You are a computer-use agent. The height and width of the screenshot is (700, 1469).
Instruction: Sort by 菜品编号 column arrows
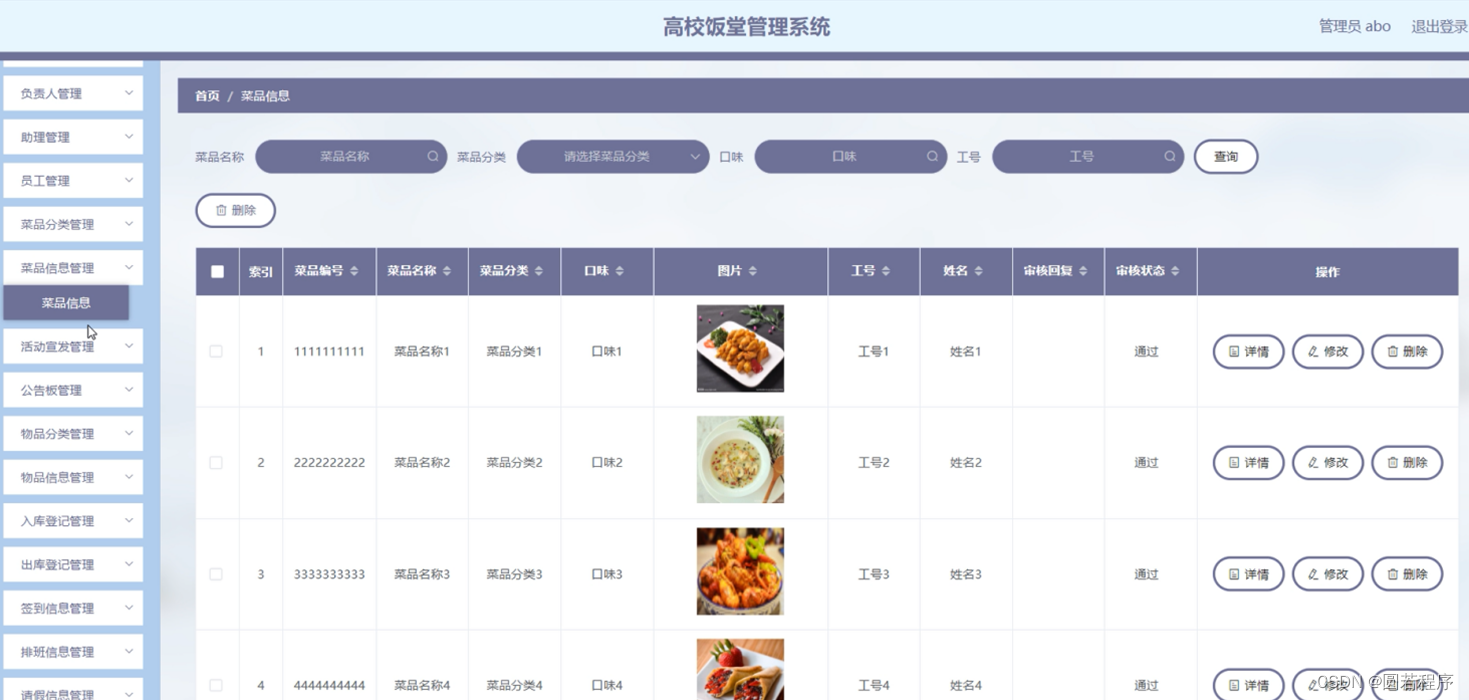point(354,271)
